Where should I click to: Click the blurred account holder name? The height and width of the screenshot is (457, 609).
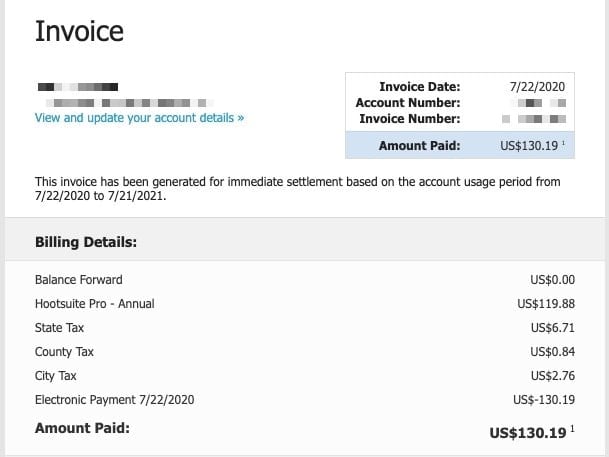78,87
